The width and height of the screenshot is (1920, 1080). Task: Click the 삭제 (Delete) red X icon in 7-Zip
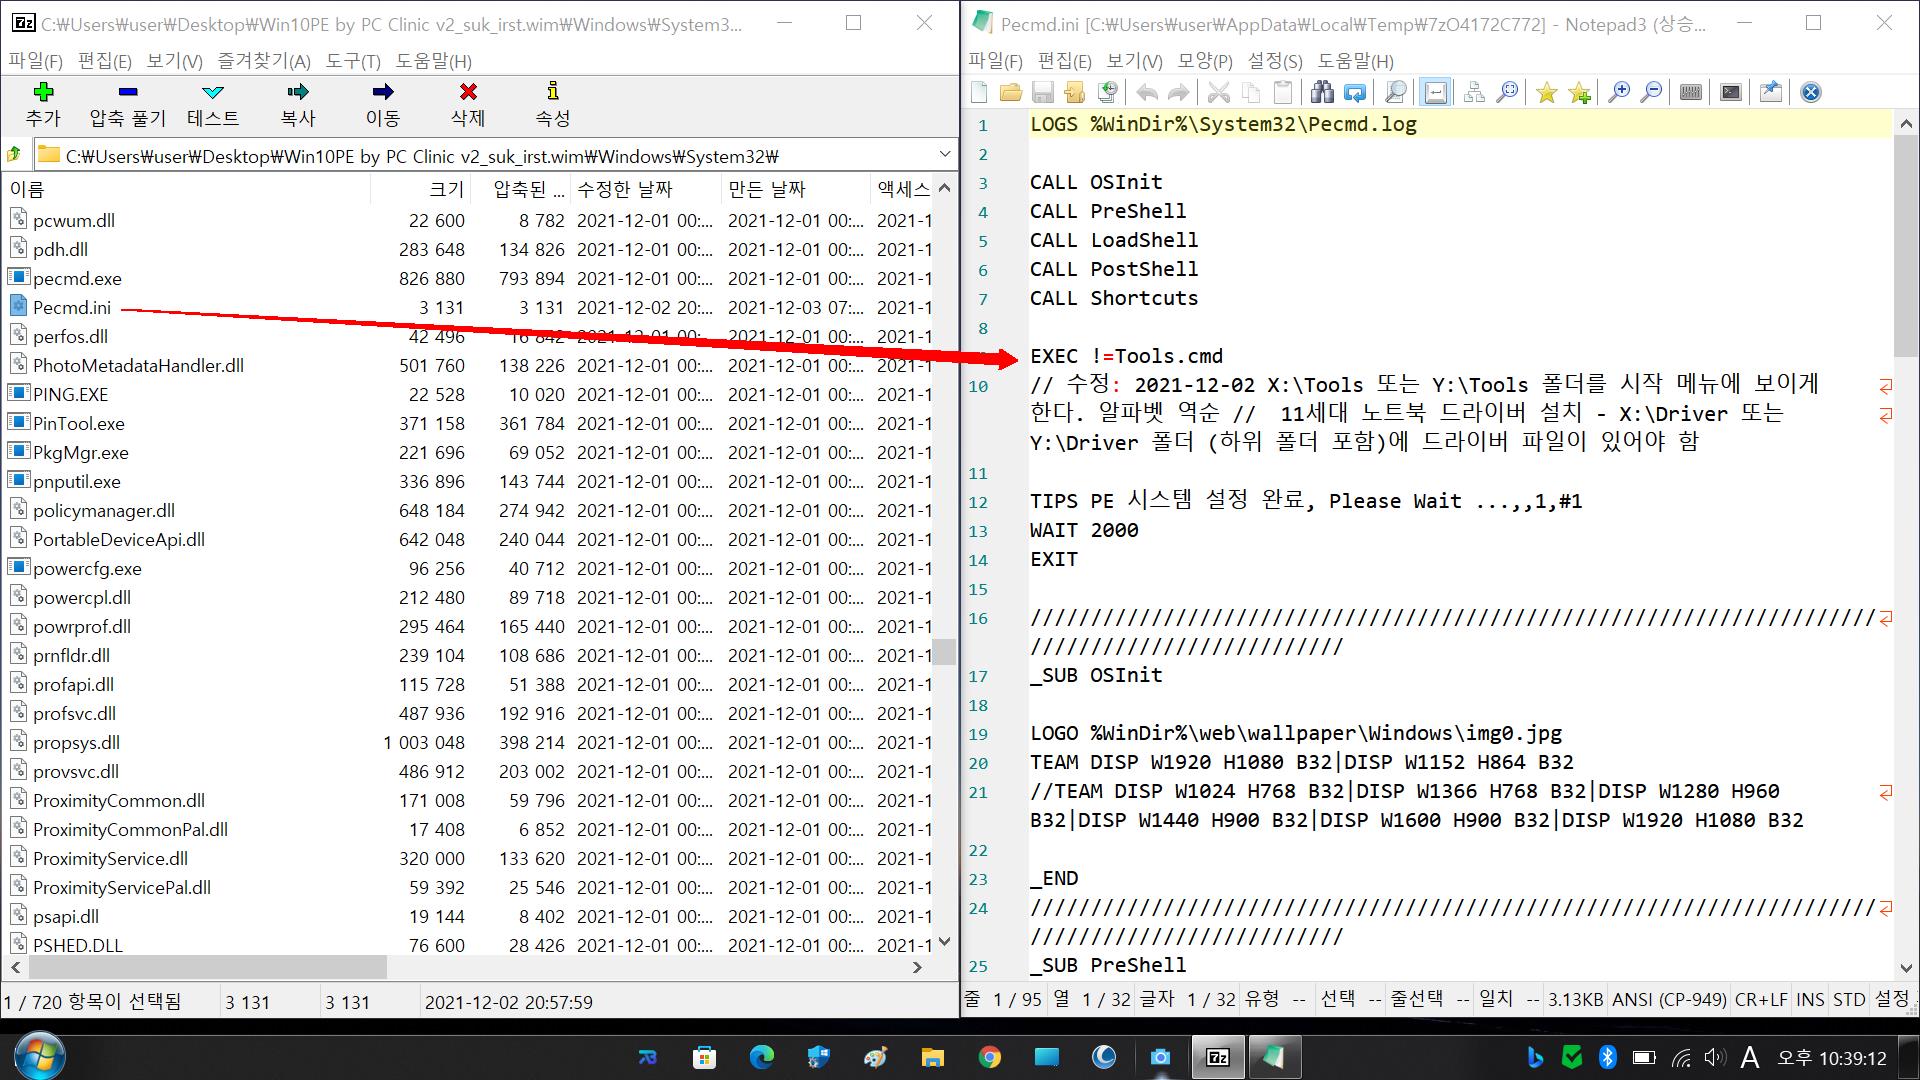[468, 92]
